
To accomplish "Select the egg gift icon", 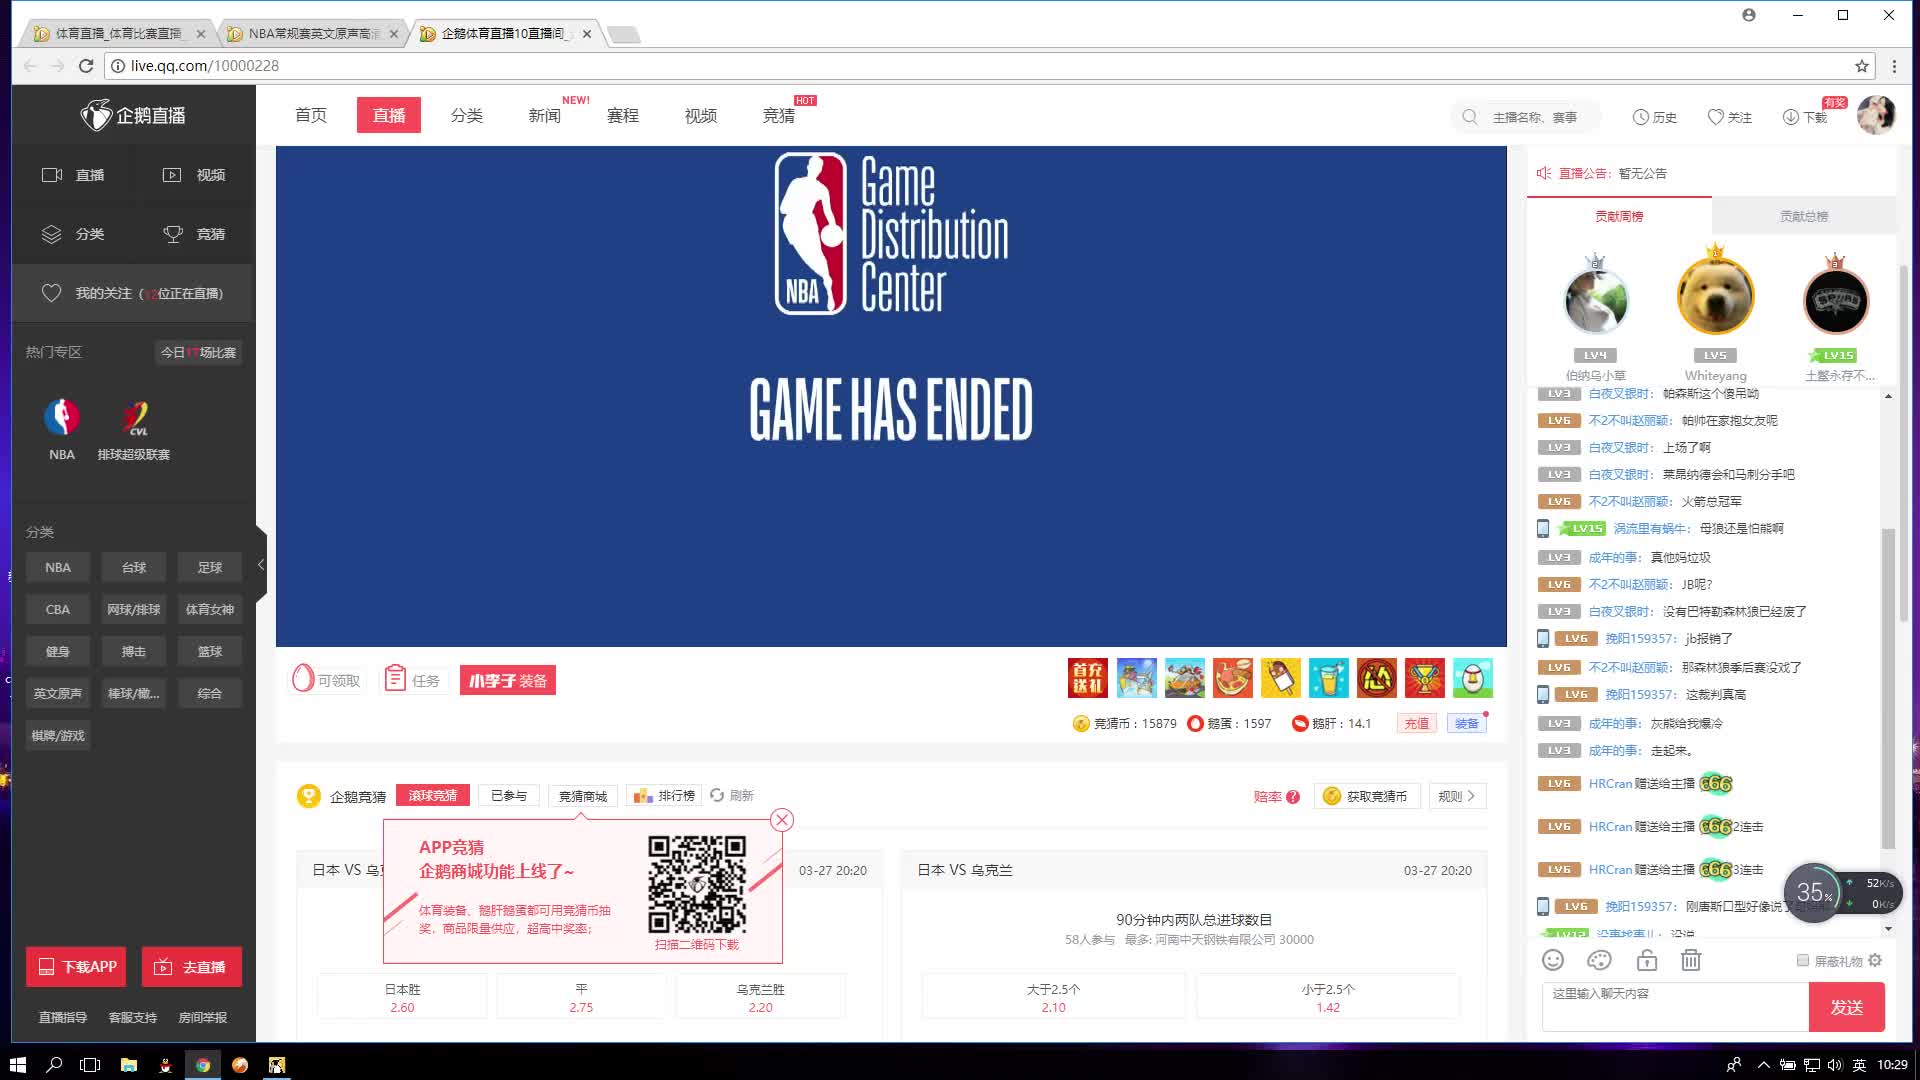I will tap(1472, 678).
